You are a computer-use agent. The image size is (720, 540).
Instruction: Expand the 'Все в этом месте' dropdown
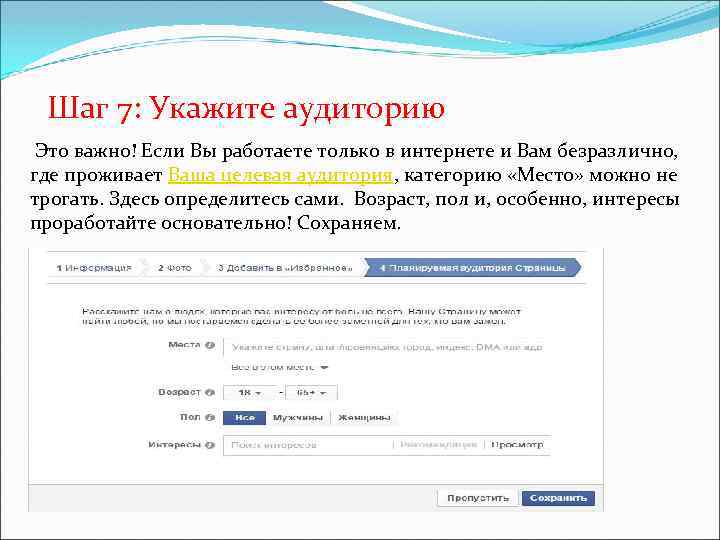tap(280, 367)
